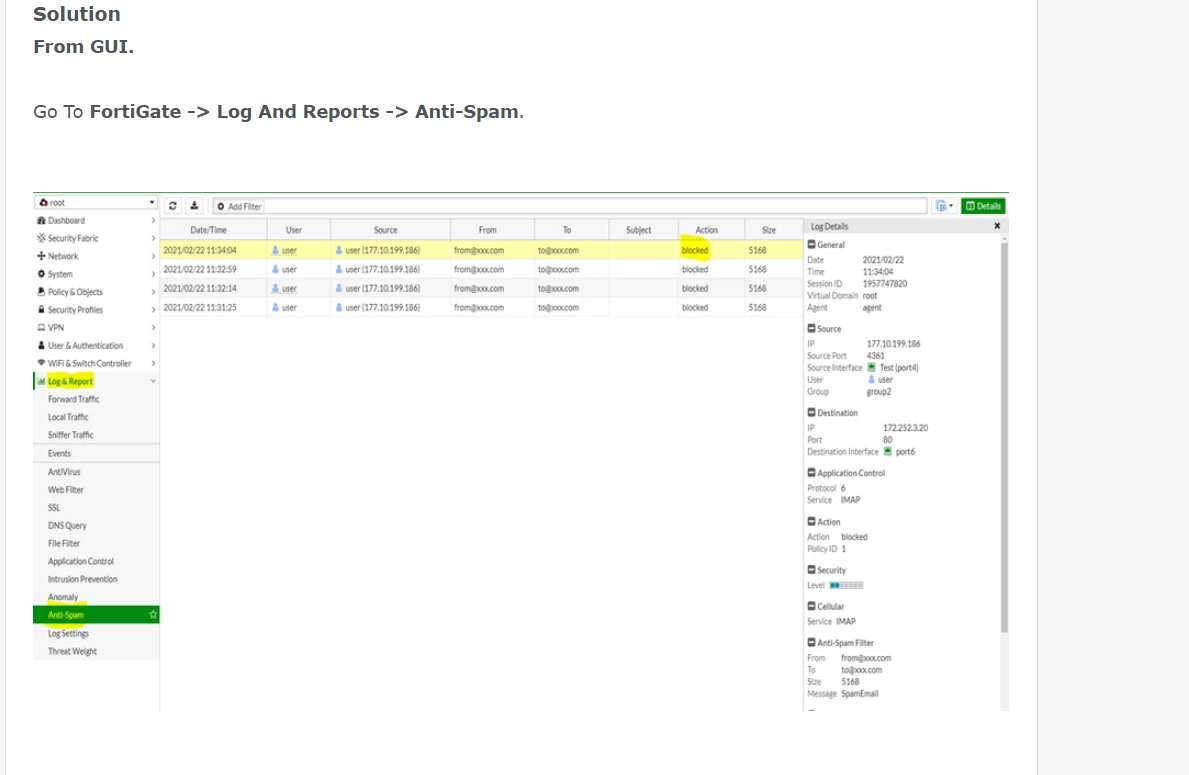
Task: Sort by the Size column header
Action: (773, 230)
